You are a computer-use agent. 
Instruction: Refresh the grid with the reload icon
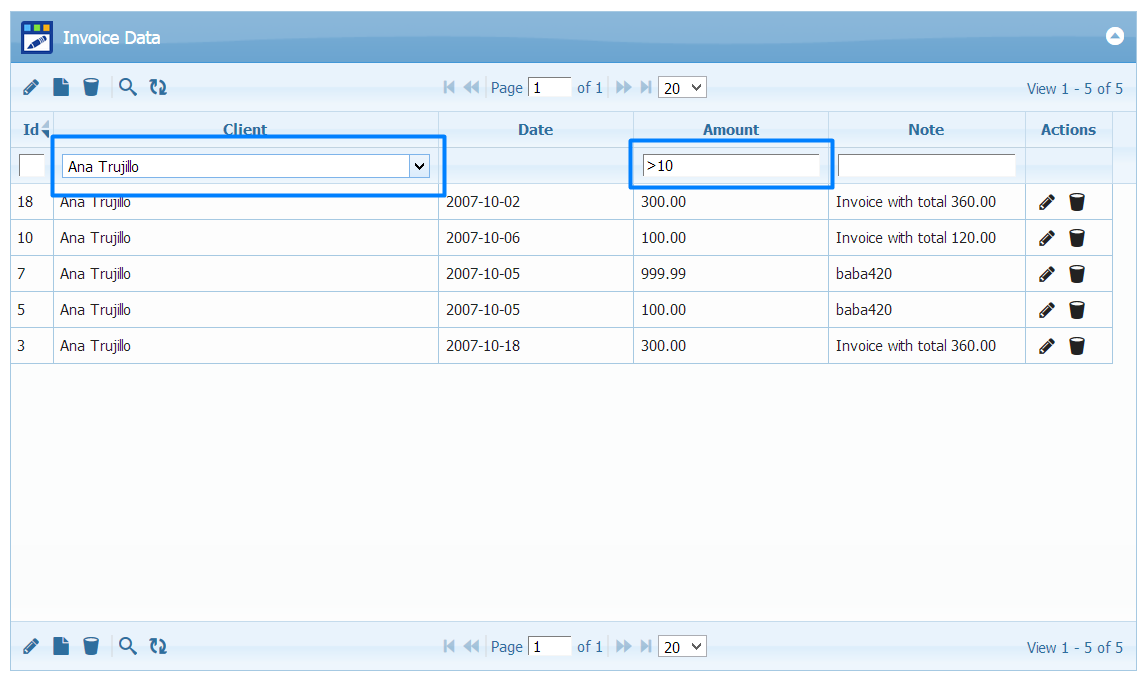pyautogui.click(x=158, y=87)
